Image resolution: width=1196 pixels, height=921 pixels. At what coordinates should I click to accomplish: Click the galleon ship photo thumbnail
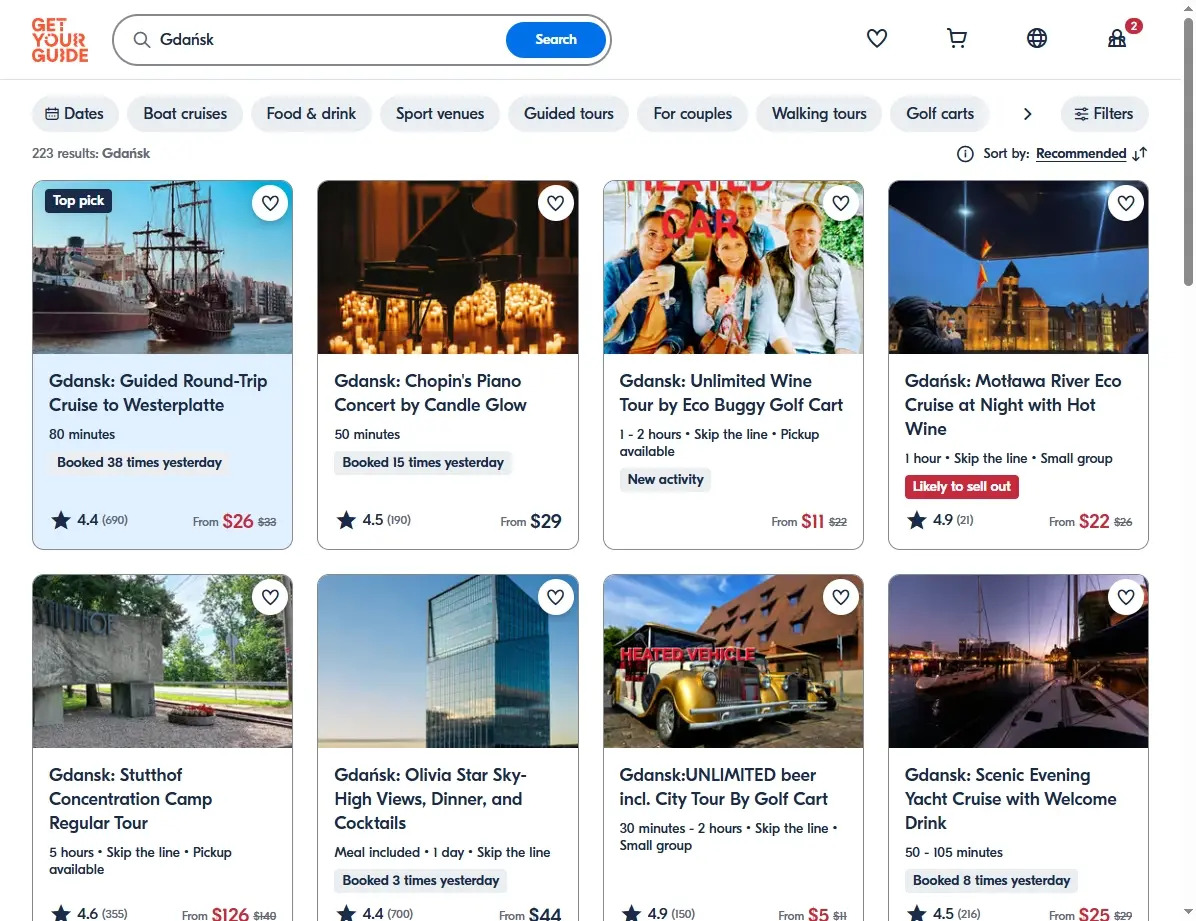tap(162, 267)
